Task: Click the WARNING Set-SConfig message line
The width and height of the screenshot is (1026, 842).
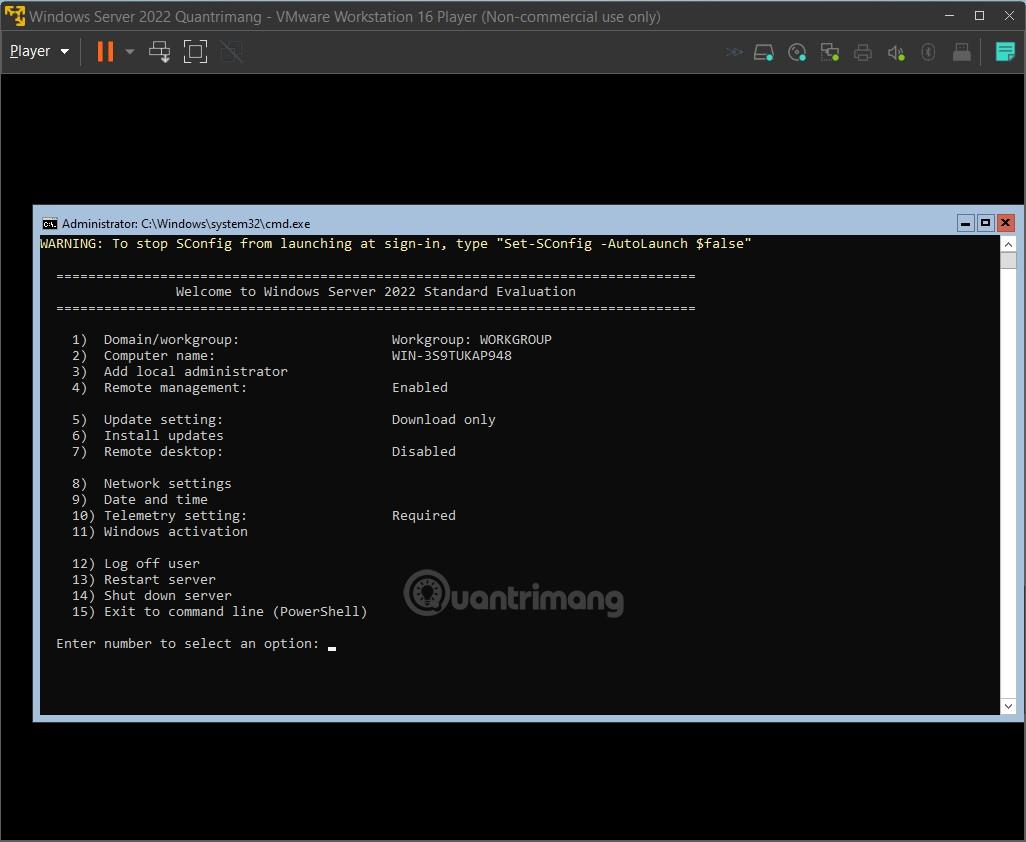Action: click(396, 244)
